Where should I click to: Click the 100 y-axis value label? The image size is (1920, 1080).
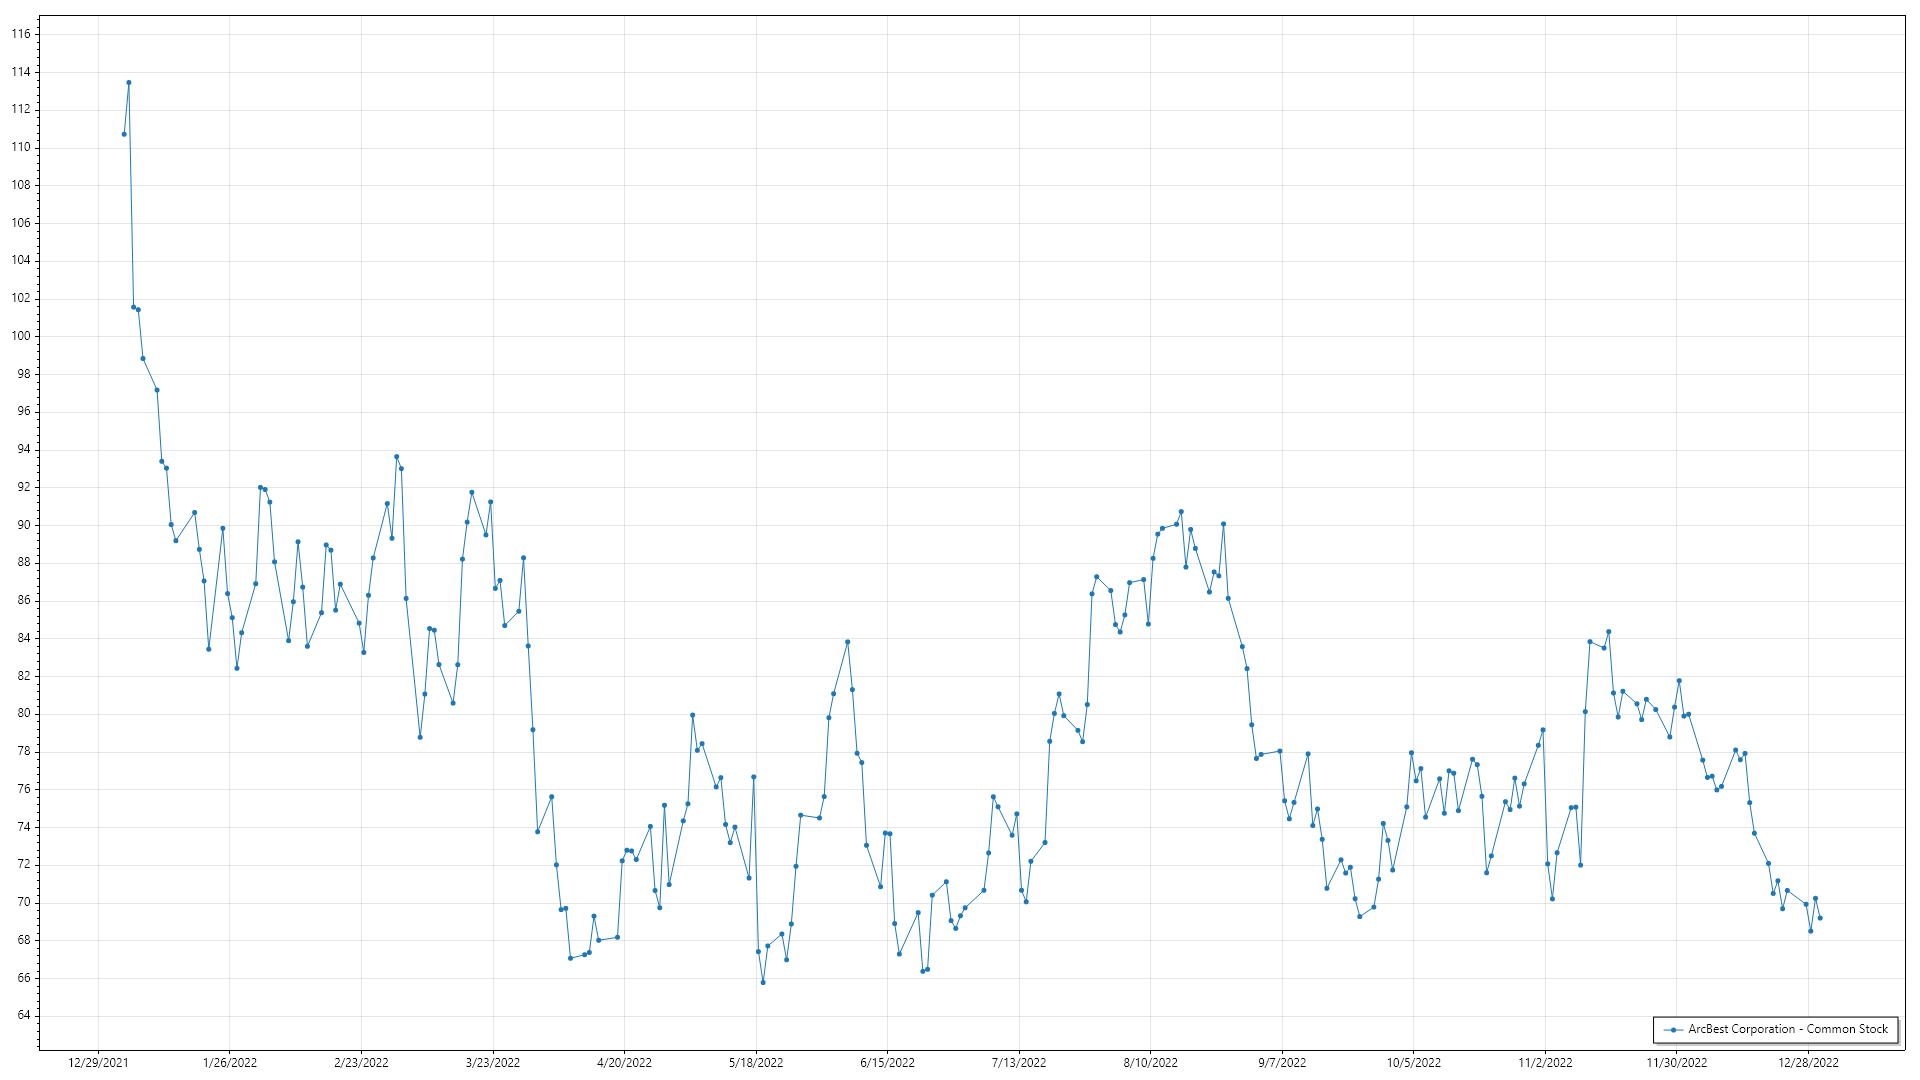[21, 336]
